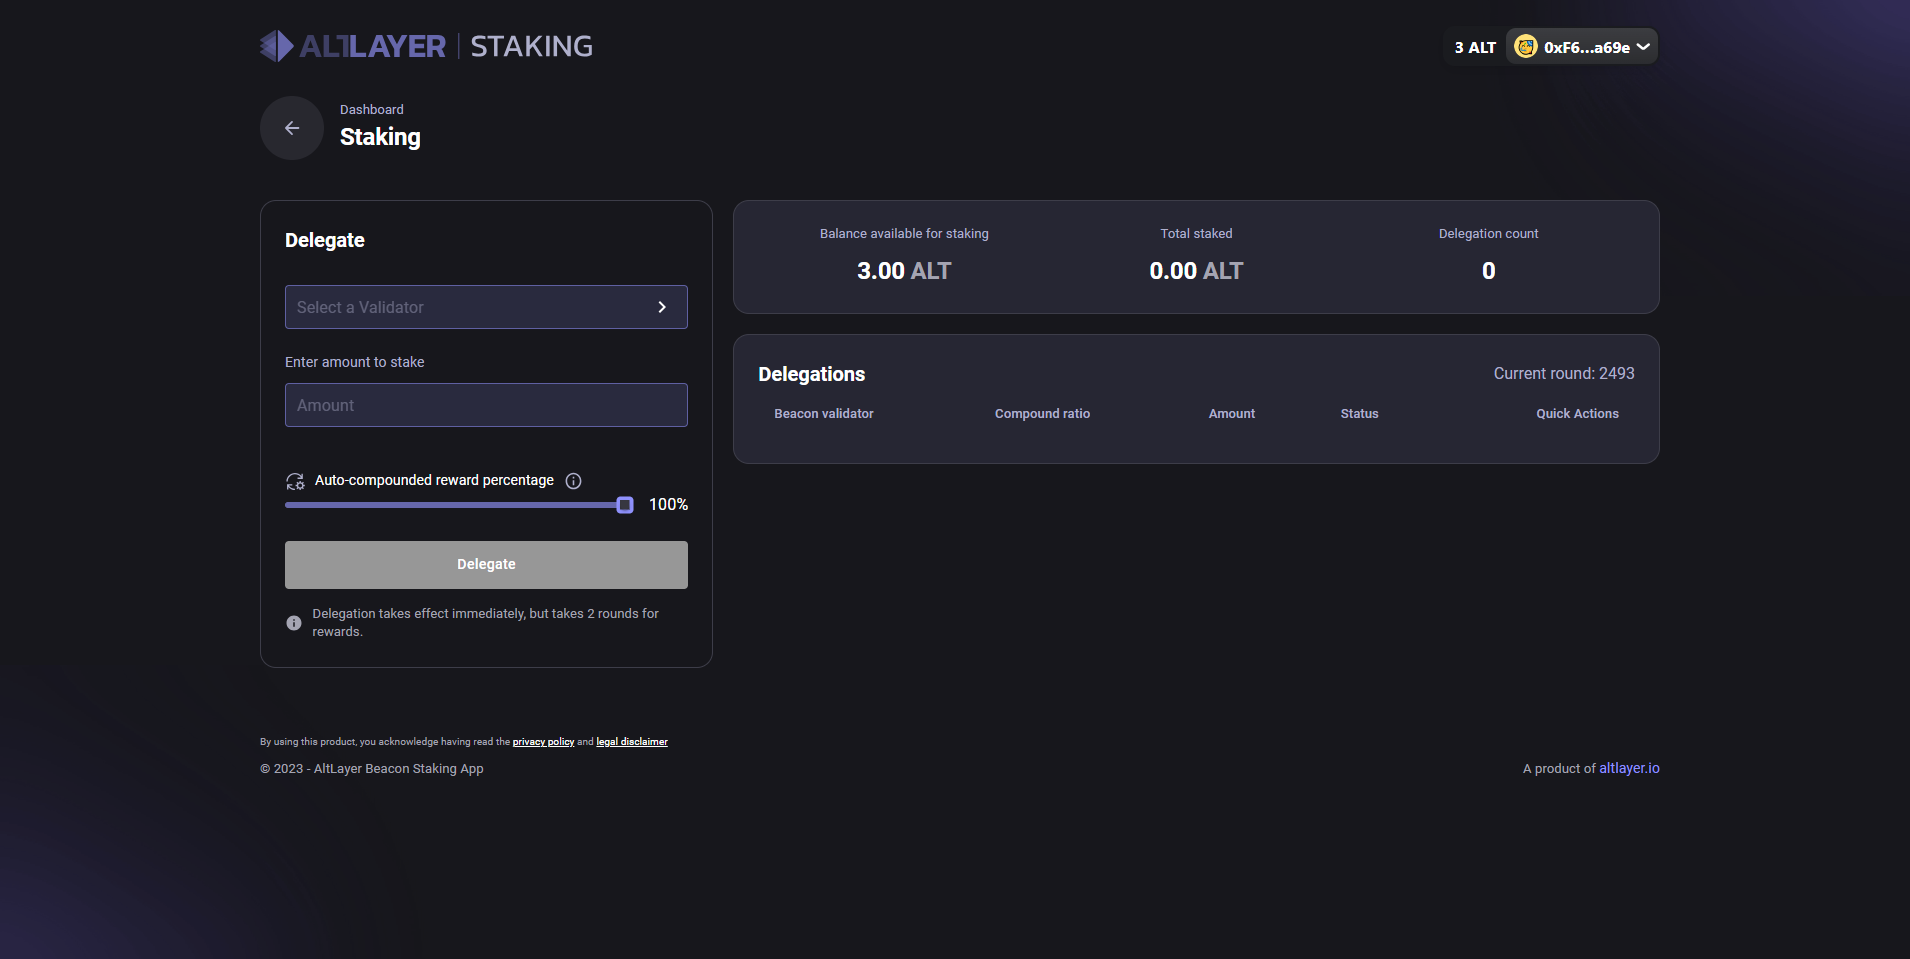Viewport: 1910px width, 959px height.
Task: Click the Delegations section heading
Action: pyautogui.click(x=812, y=374)
